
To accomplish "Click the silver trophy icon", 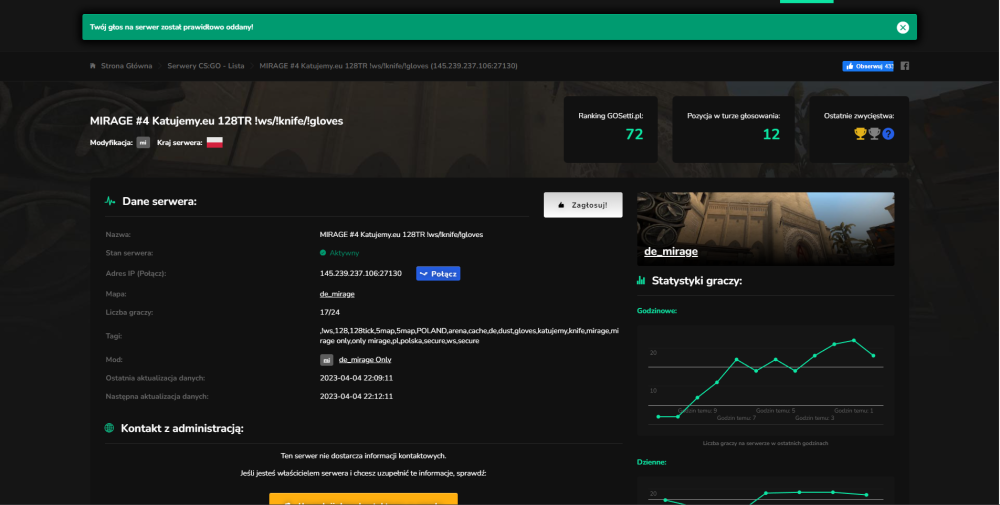I will click(874, 134).
